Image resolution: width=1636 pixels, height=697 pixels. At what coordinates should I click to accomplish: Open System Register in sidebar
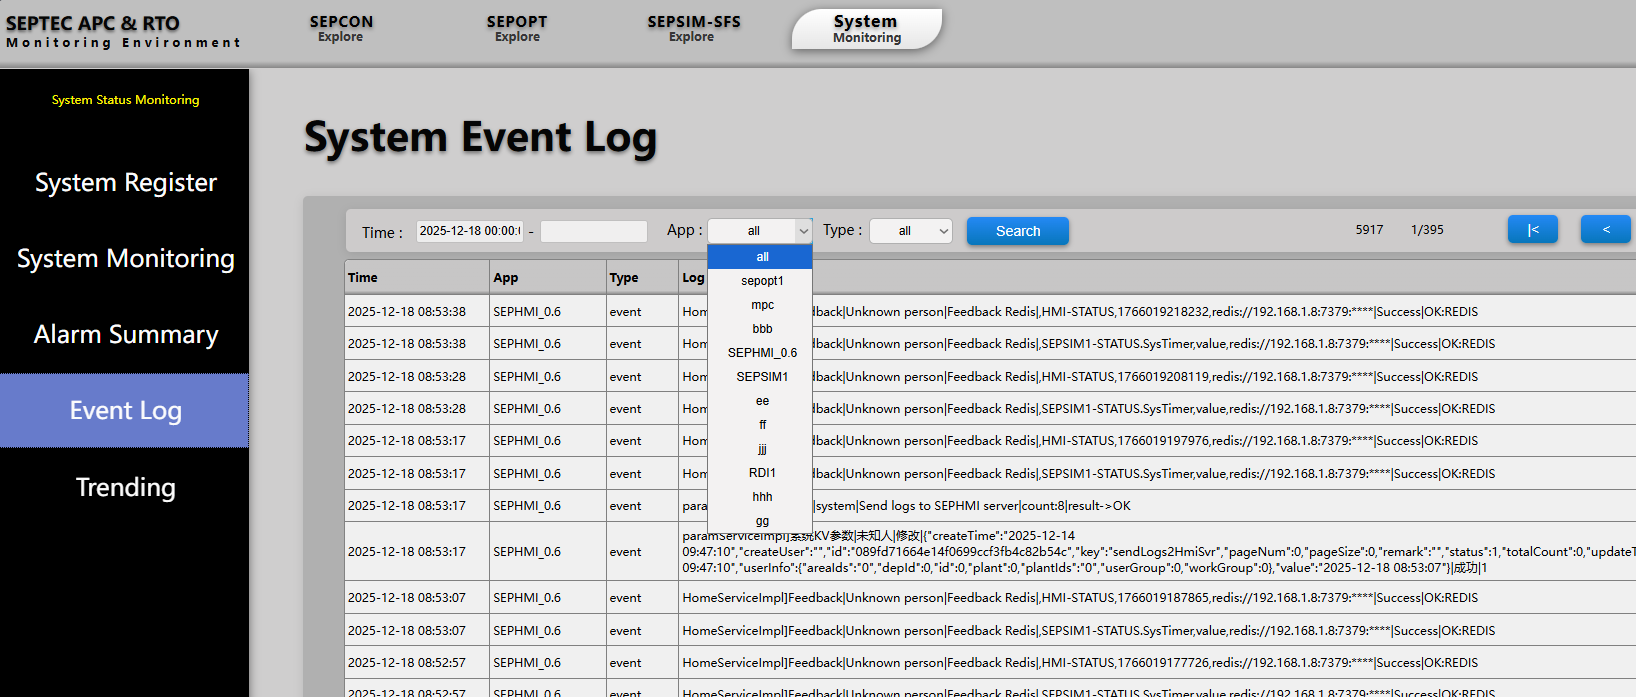point(125,183)
